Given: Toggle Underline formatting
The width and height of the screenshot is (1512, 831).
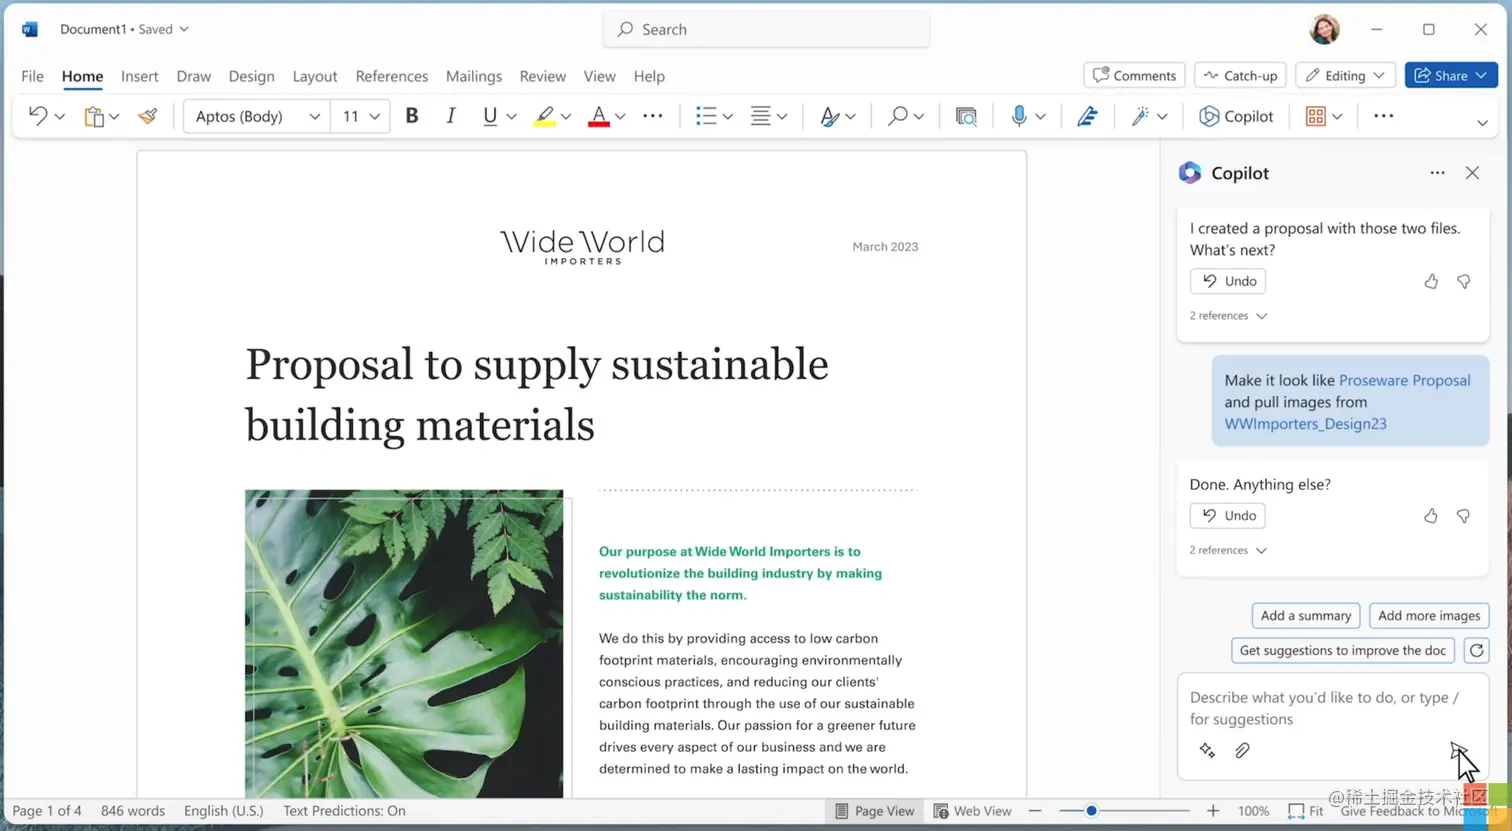Looking at the screenshot, I should click(490, 116).
